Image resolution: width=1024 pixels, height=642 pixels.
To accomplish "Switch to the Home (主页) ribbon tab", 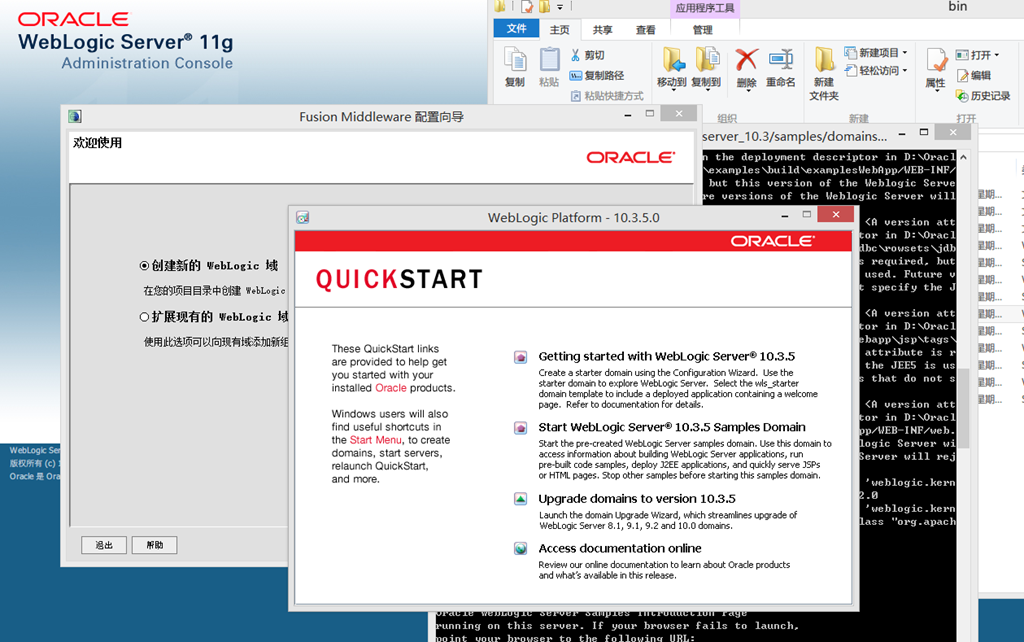I will point(560,29).
